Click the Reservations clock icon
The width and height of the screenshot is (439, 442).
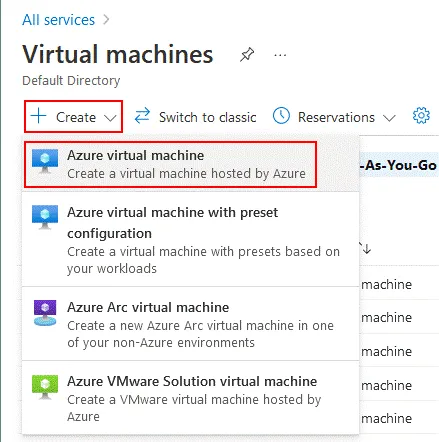coord(281,116)
